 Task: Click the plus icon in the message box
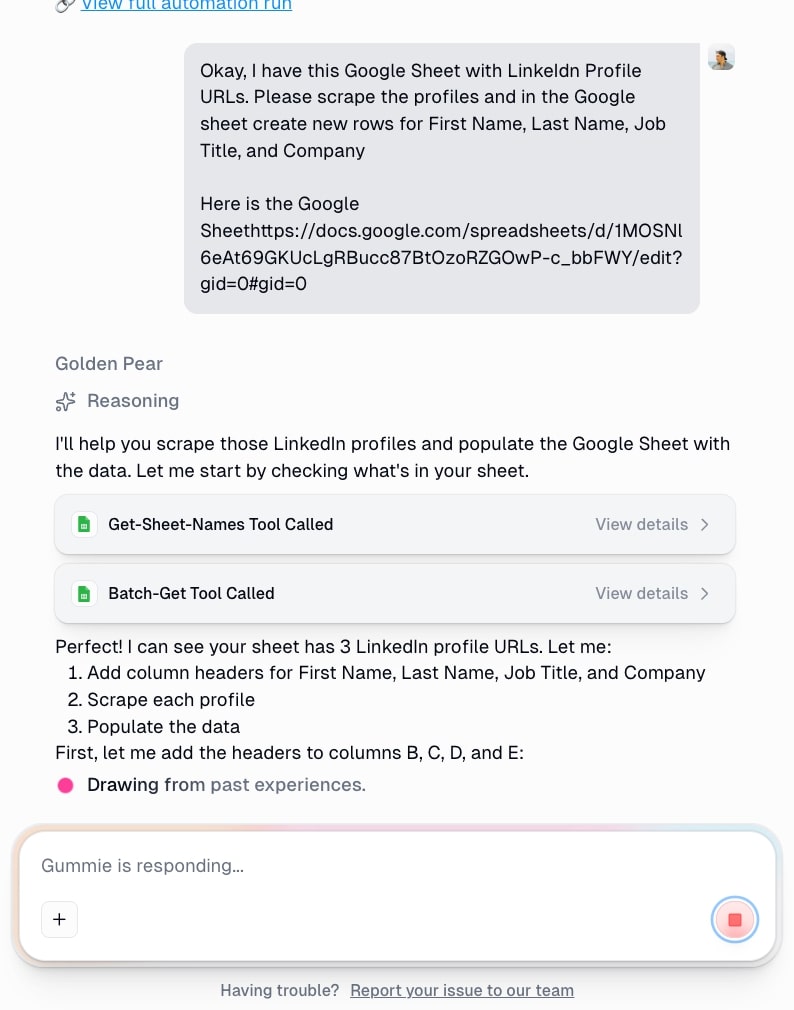coord(59,919)
